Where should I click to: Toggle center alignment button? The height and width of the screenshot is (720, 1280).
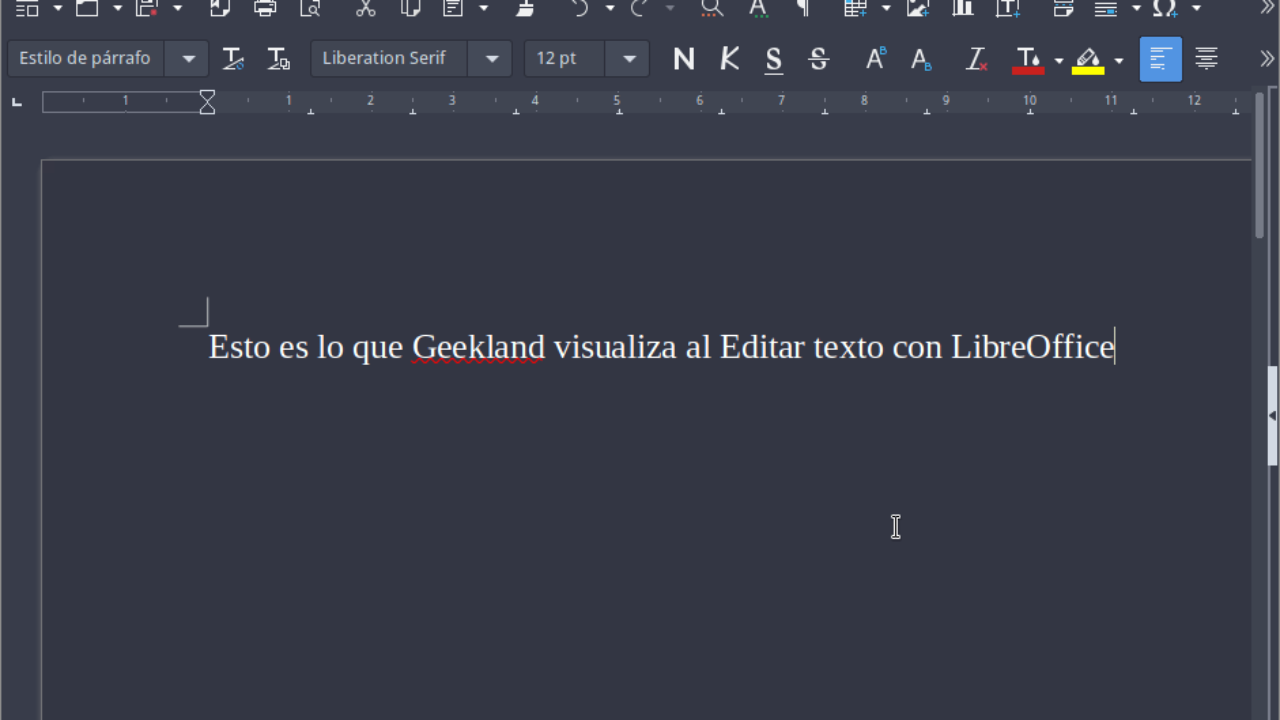[x=1207, y=59]
